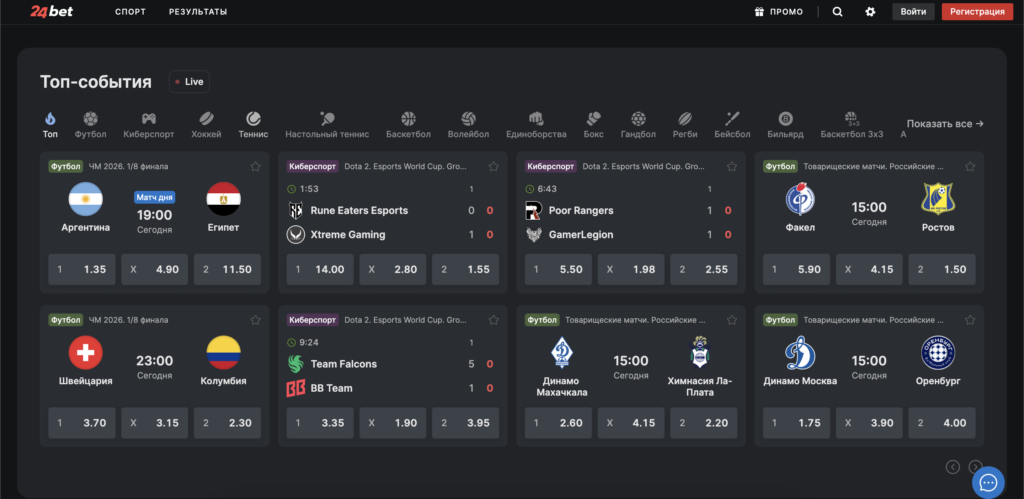Select the Регби sport filter
The width and height of the screenshot is (1024, 499).
tap(685, 125)
